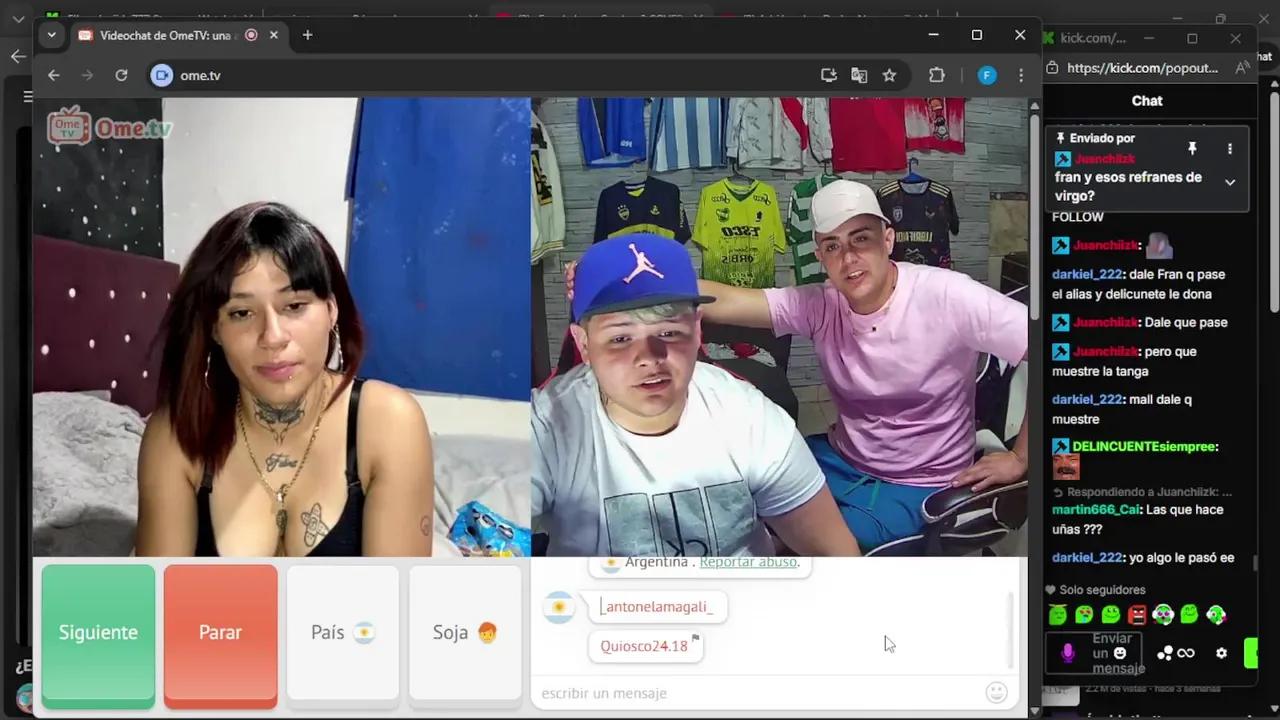Click the cast icon in Chrome toolbar
Screen dimensions: 1280x720
pyautogui.click(x=828, y=75)
